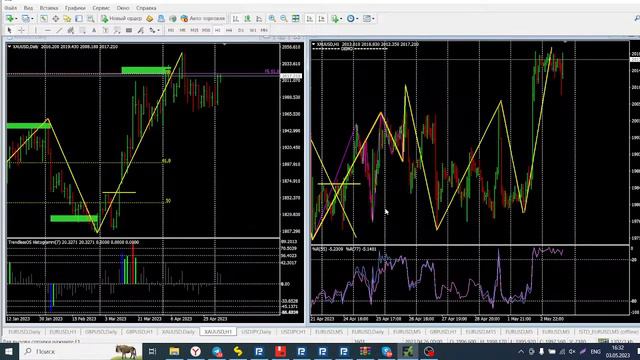Select the arrow cursor tool

[9, 30]
